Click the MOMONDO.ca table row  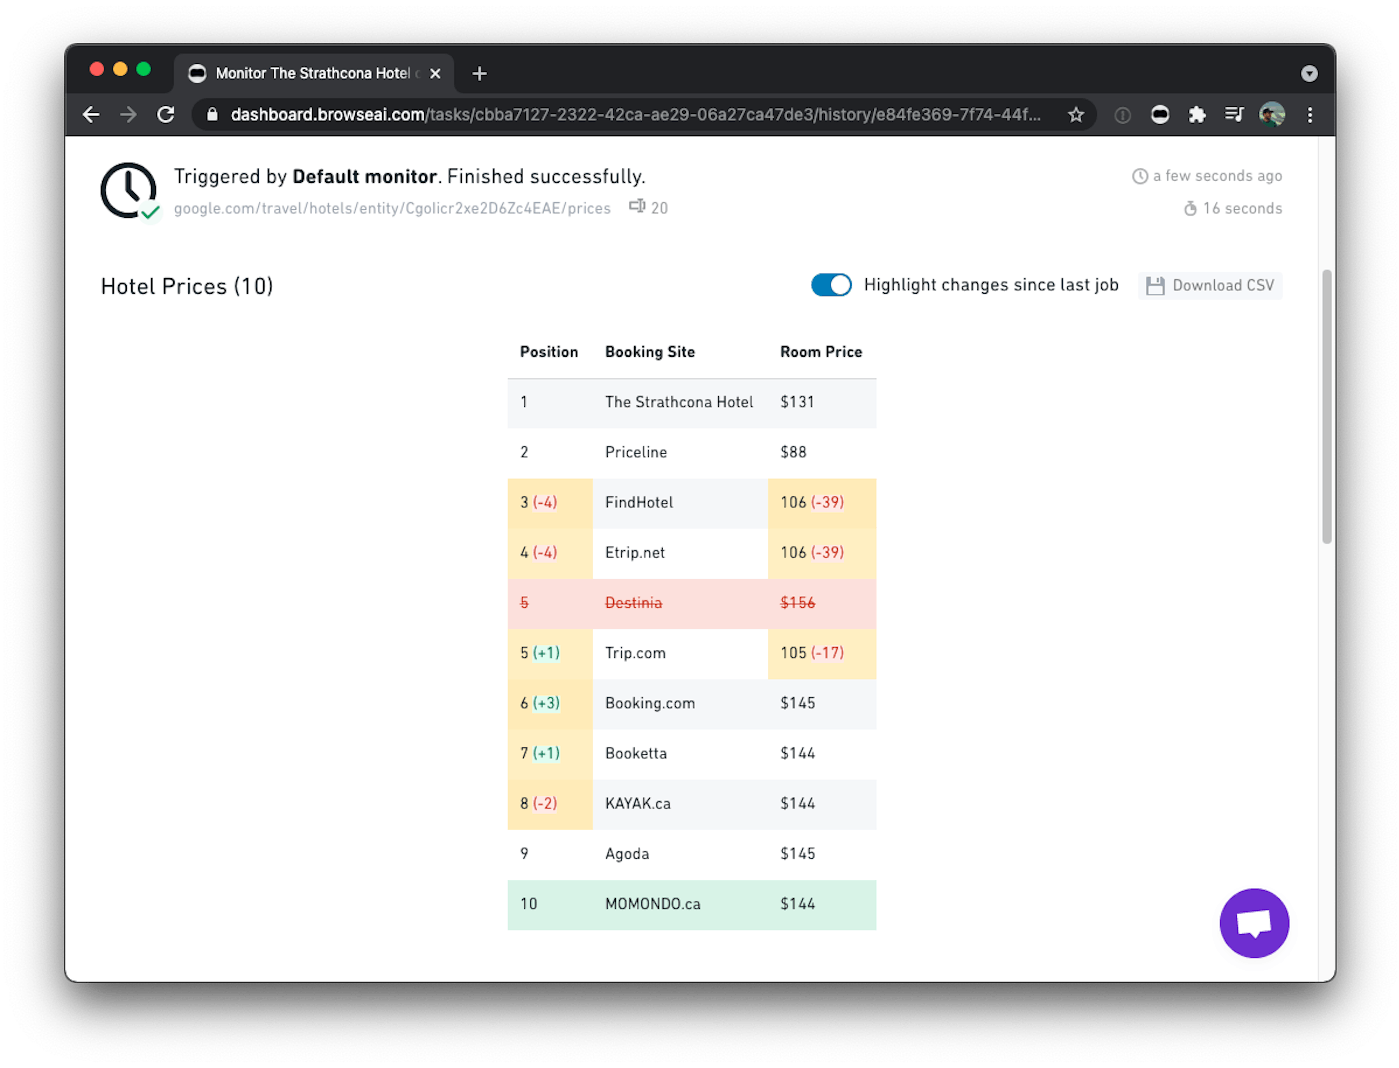tap(691, 904)
